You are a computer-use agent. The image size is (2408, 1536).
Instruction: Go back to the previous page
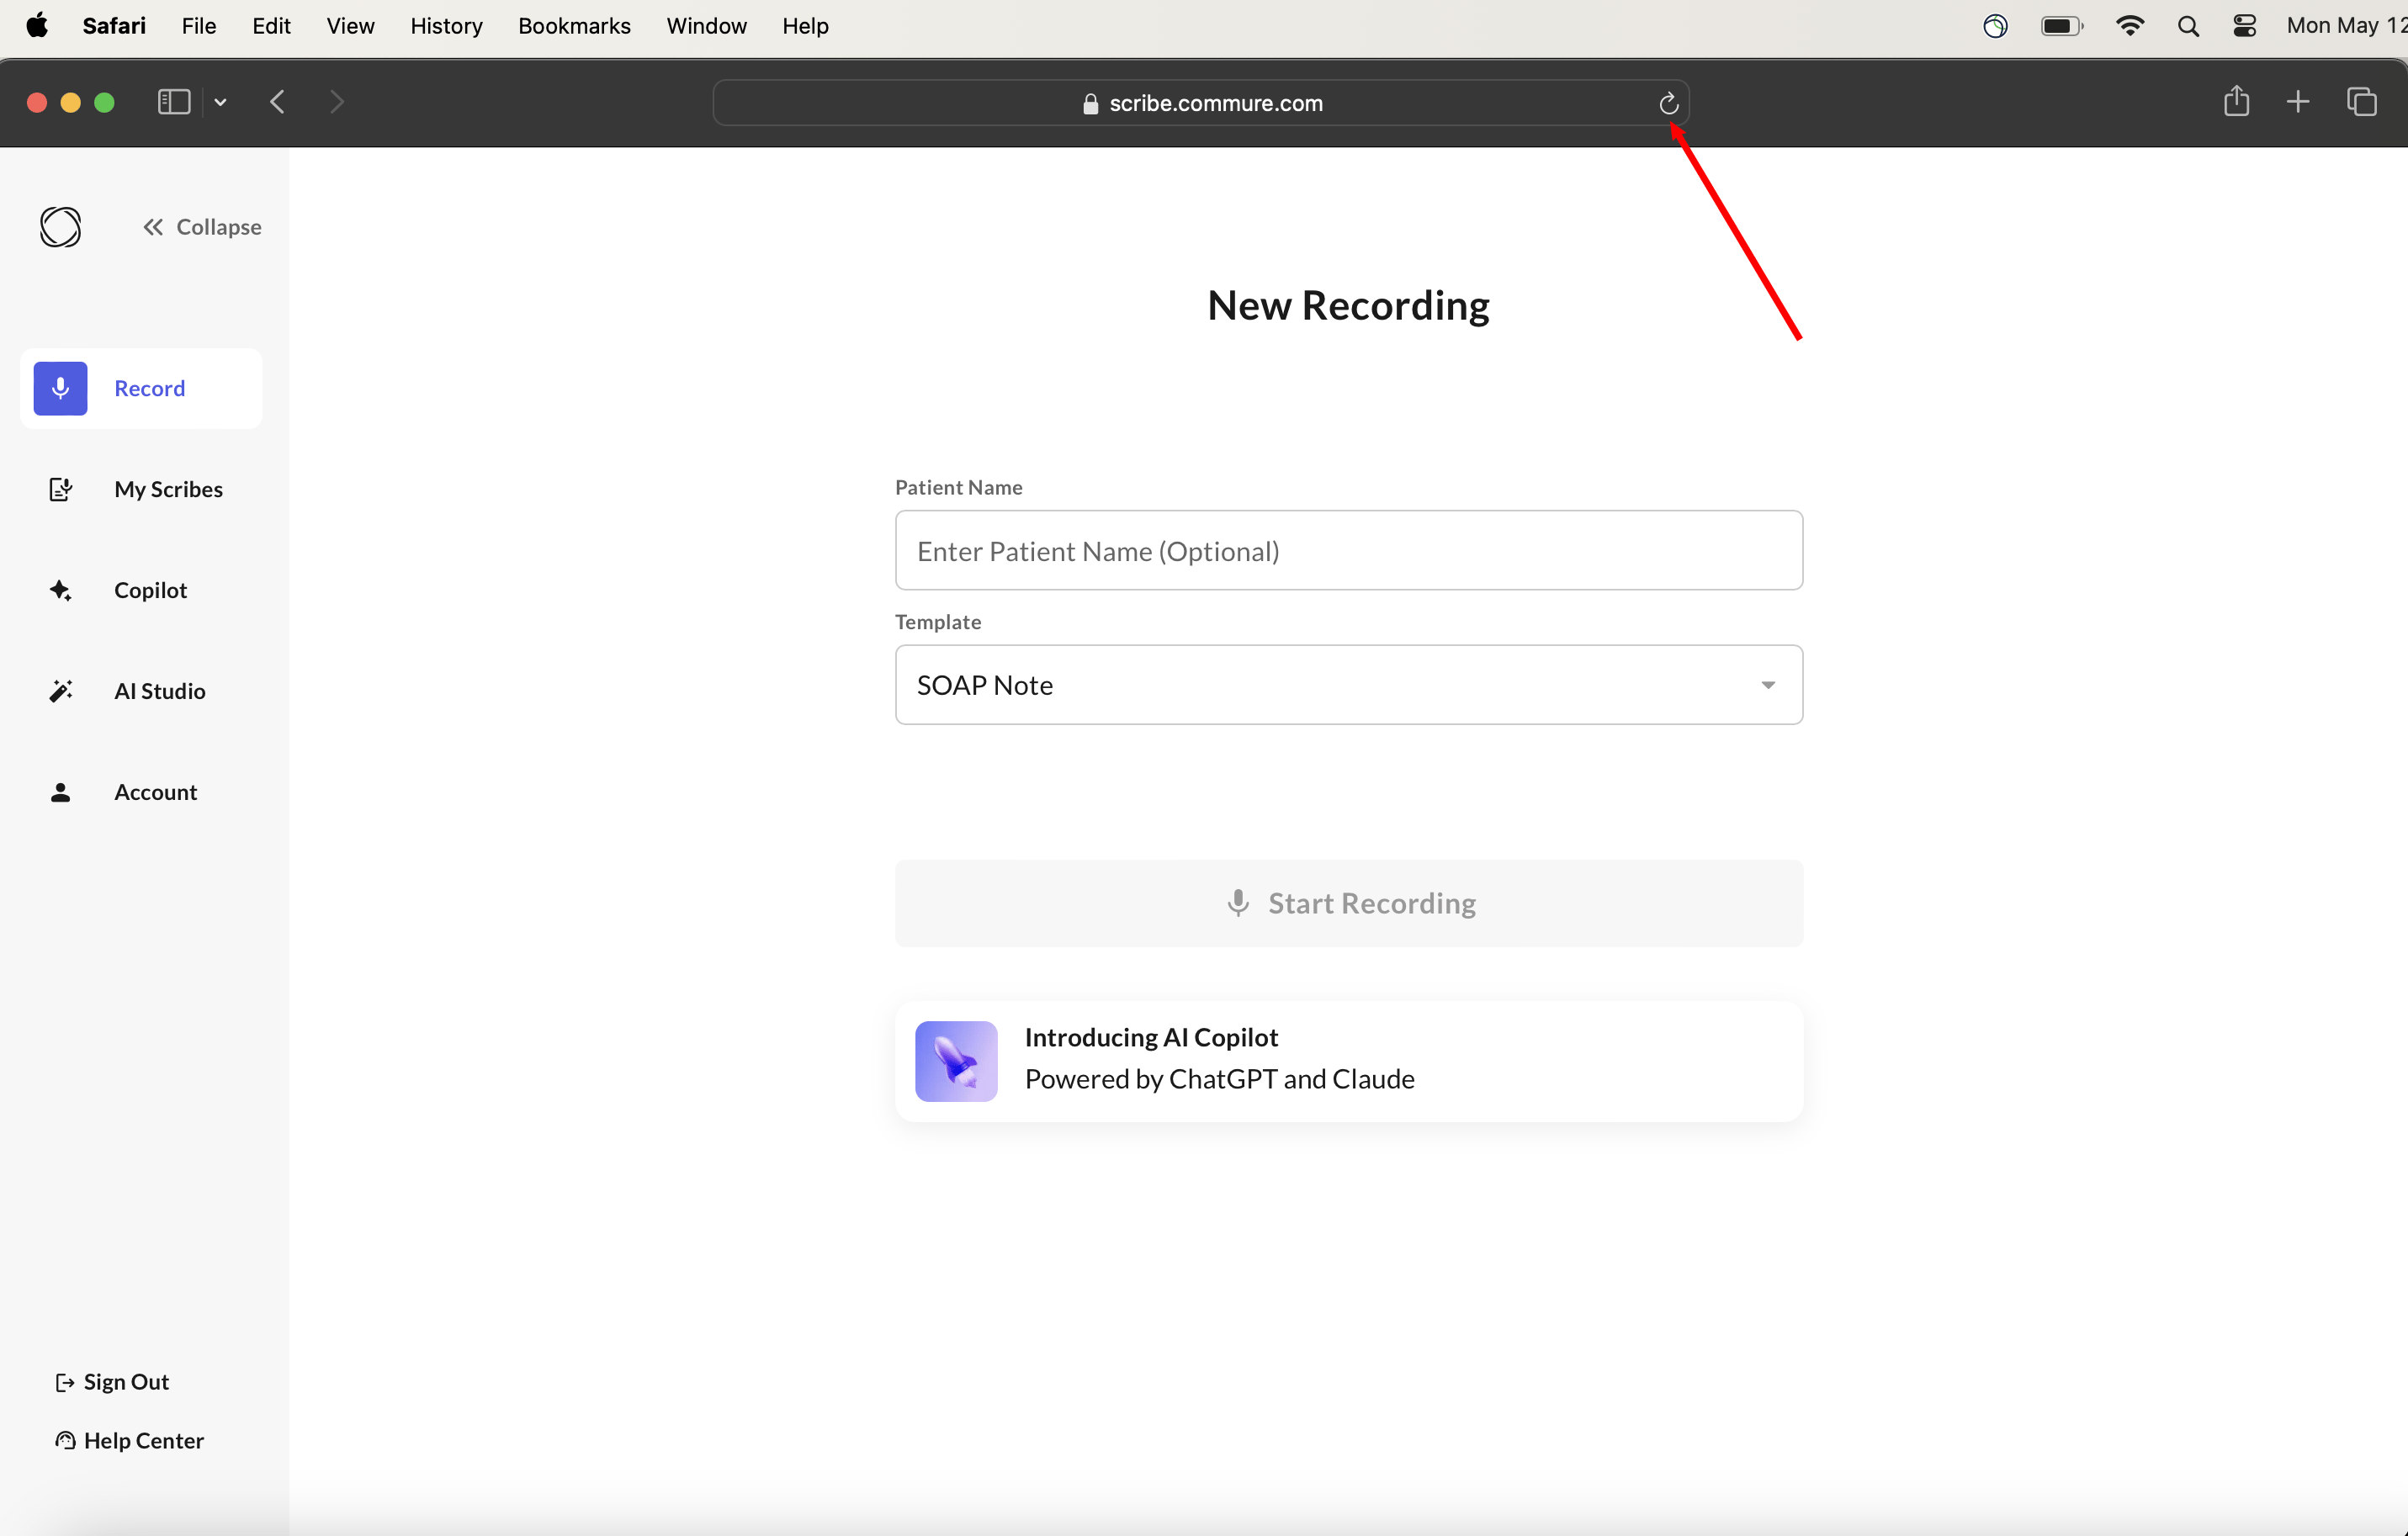pyautogui.click(x=278, y=102)
